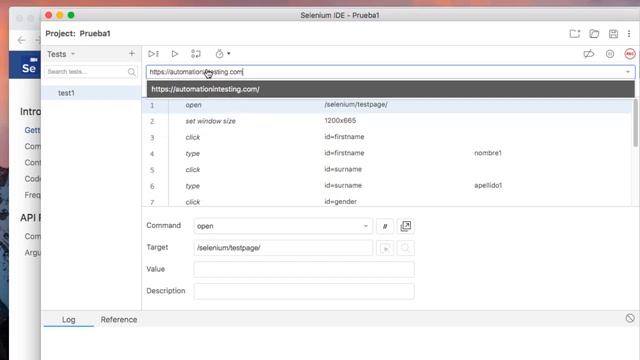Switch to the Reference tab
This screenshot has height=360, width=640.
click(x=119, y=320)
